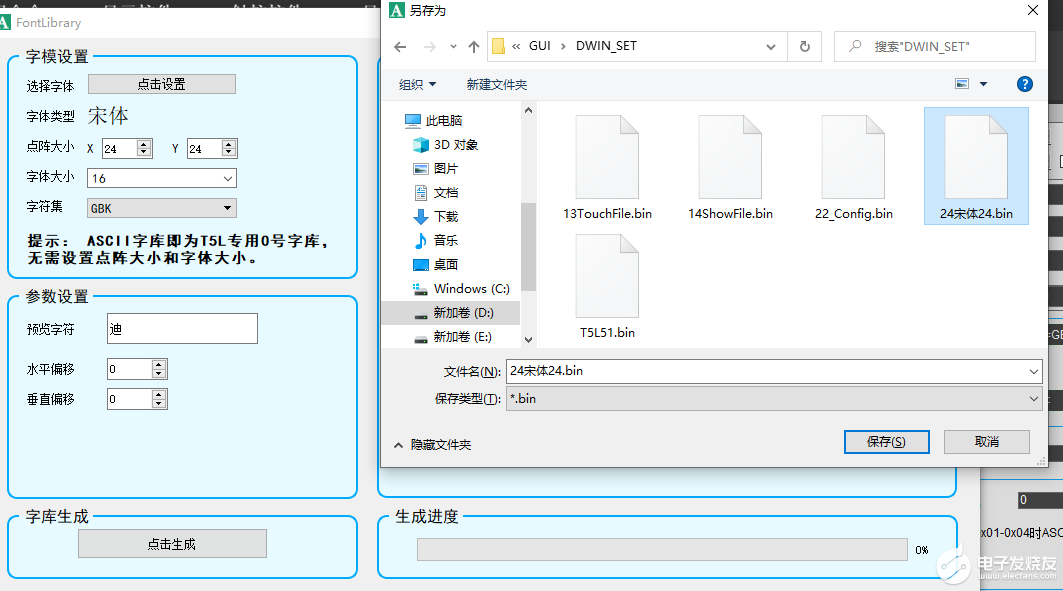This screenshot has width=1063, height=591.
Task: Click the back navigation arrow
Action: [400, 46]
